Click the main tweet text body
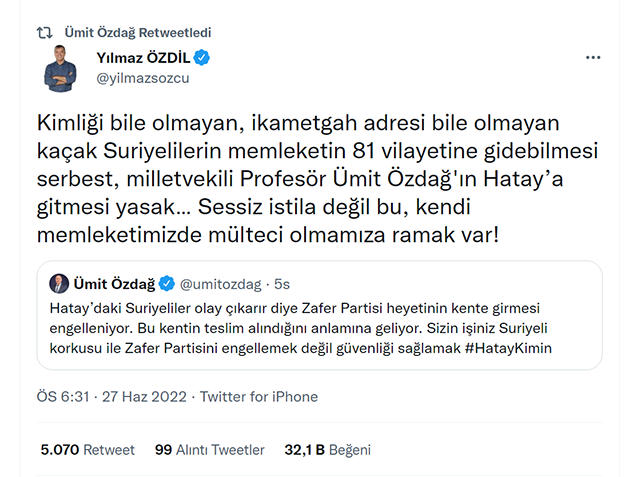Image resolution: width=641 pixels, height=477 pixels. (x=318, y=179)
